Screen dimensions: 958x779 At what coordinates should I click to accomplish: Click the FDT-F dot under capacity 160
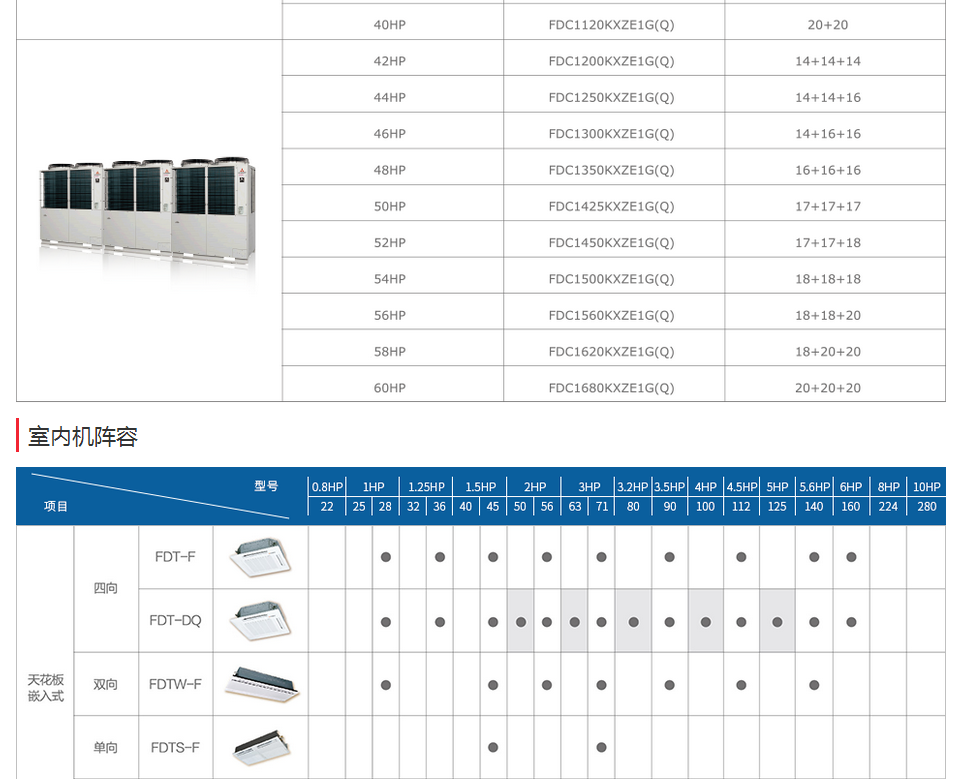(x=851, y=557)
